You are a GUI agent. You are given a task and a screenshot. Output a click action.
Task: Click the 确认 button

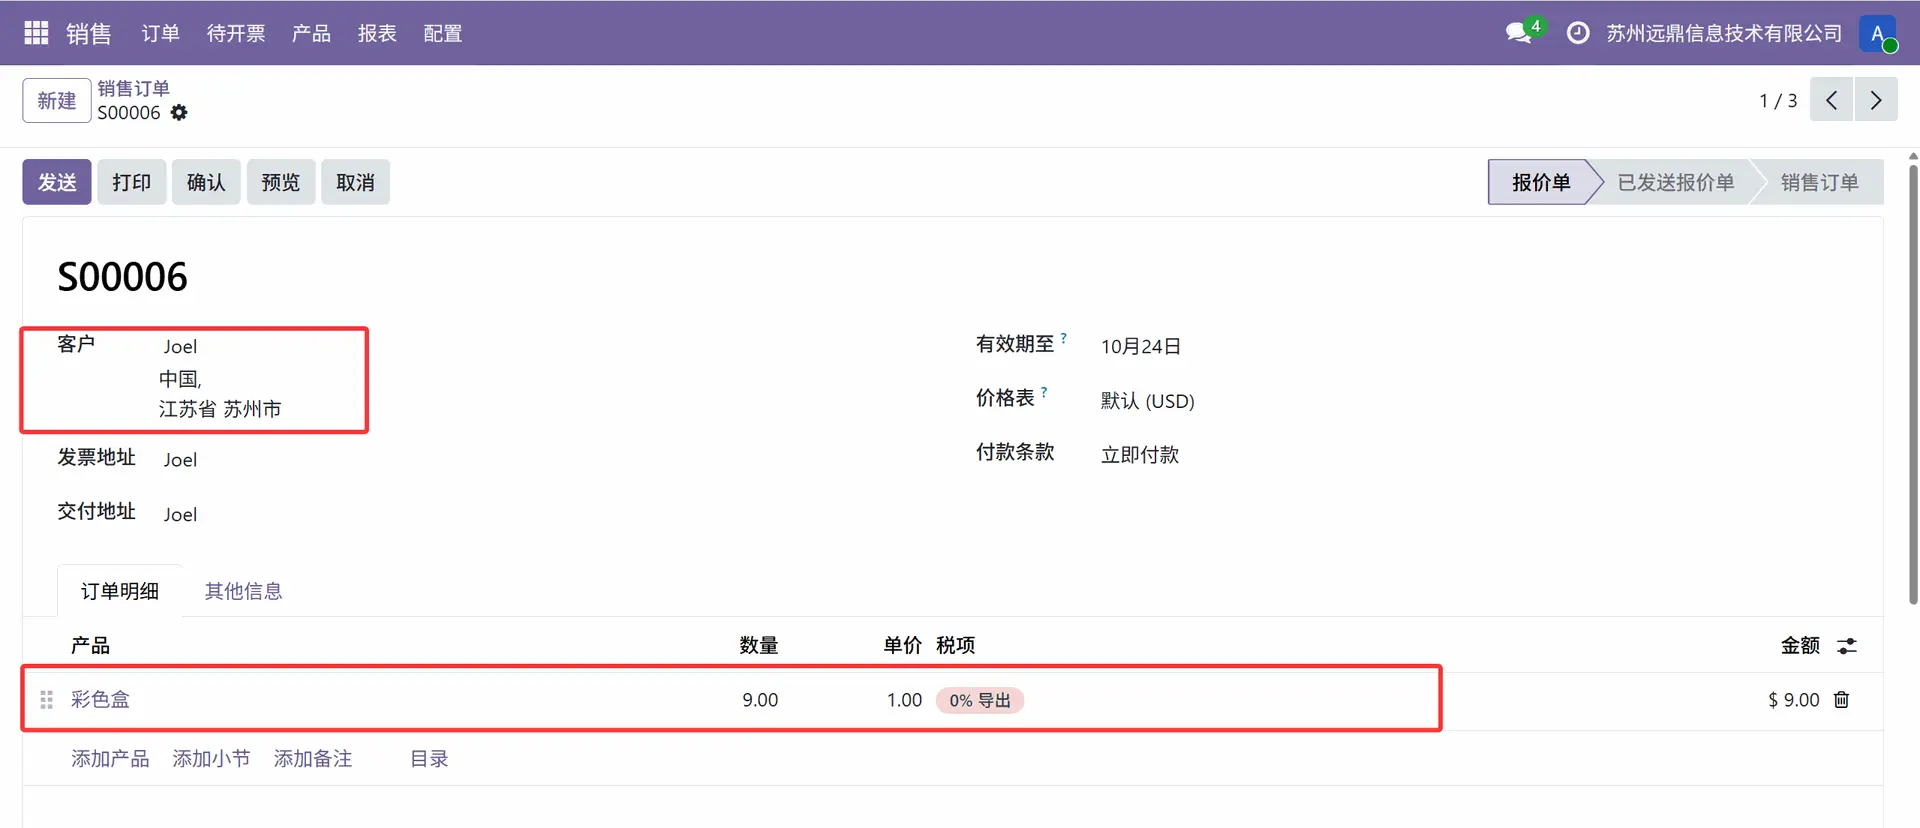[x=206, y=182]
